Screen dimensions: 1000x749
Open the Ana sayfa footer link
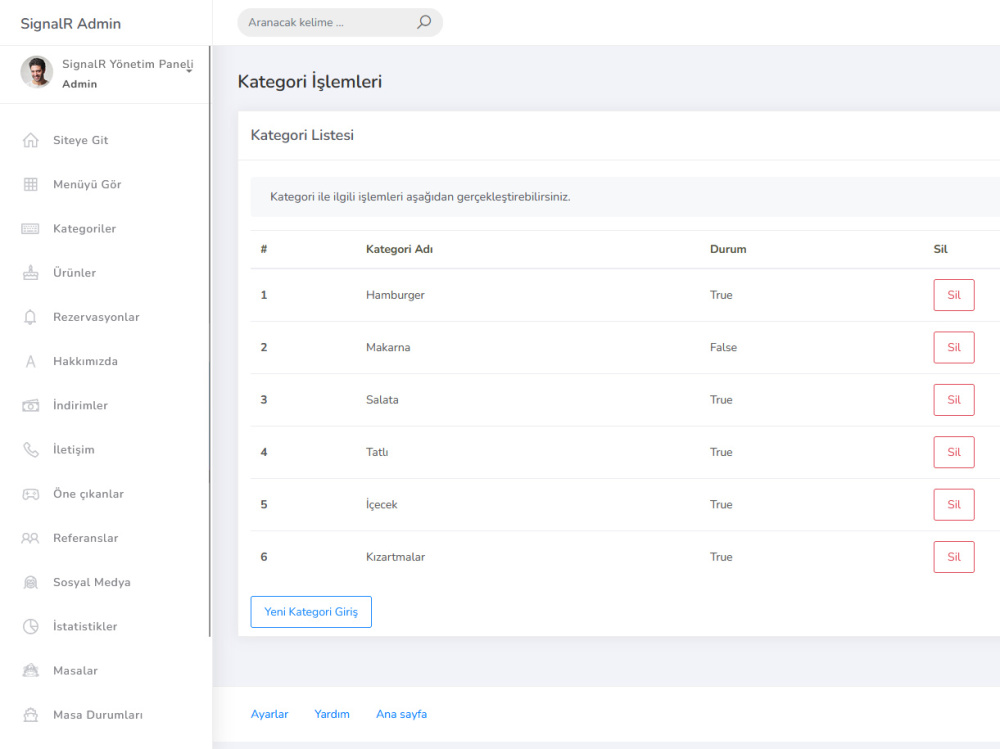coord(401,714)
